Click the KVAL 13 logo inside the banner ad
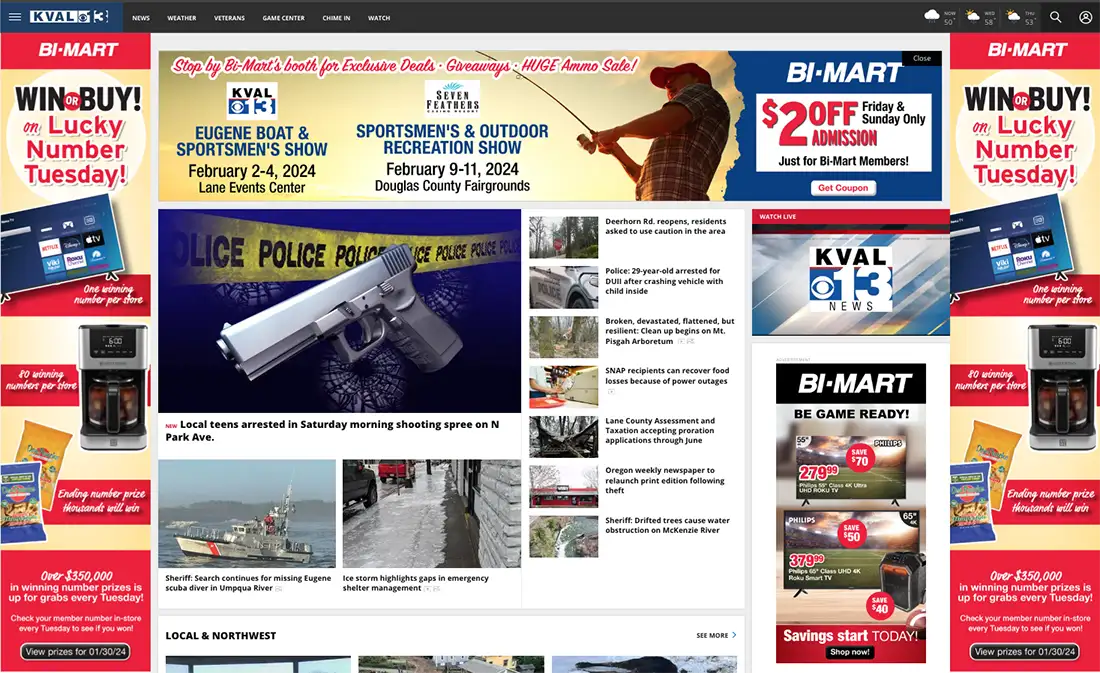Screen dimensions: 1100x673 [252, 100]
